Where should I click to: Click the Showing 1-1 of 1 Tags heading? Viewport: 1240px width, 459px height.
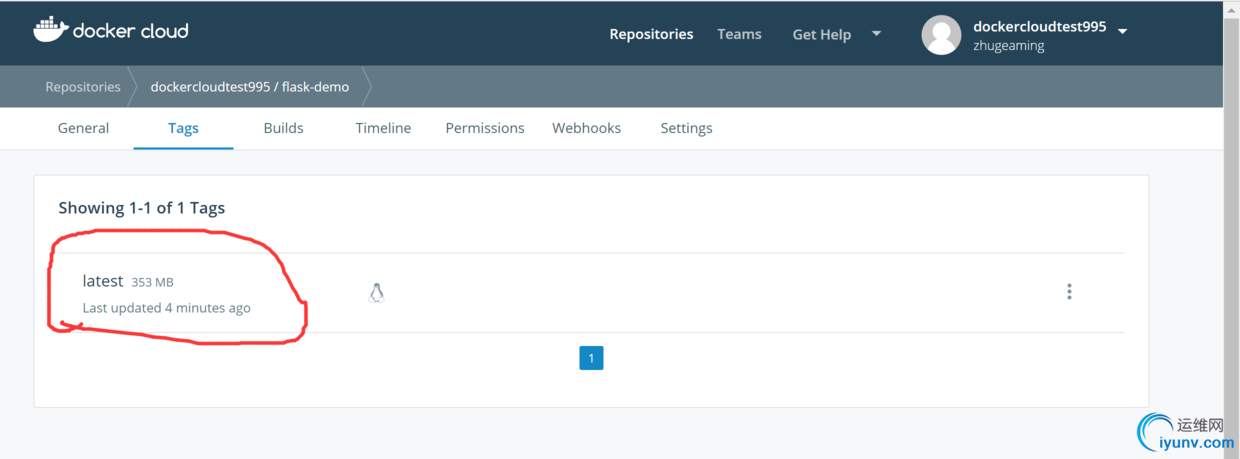coord(141,208)
